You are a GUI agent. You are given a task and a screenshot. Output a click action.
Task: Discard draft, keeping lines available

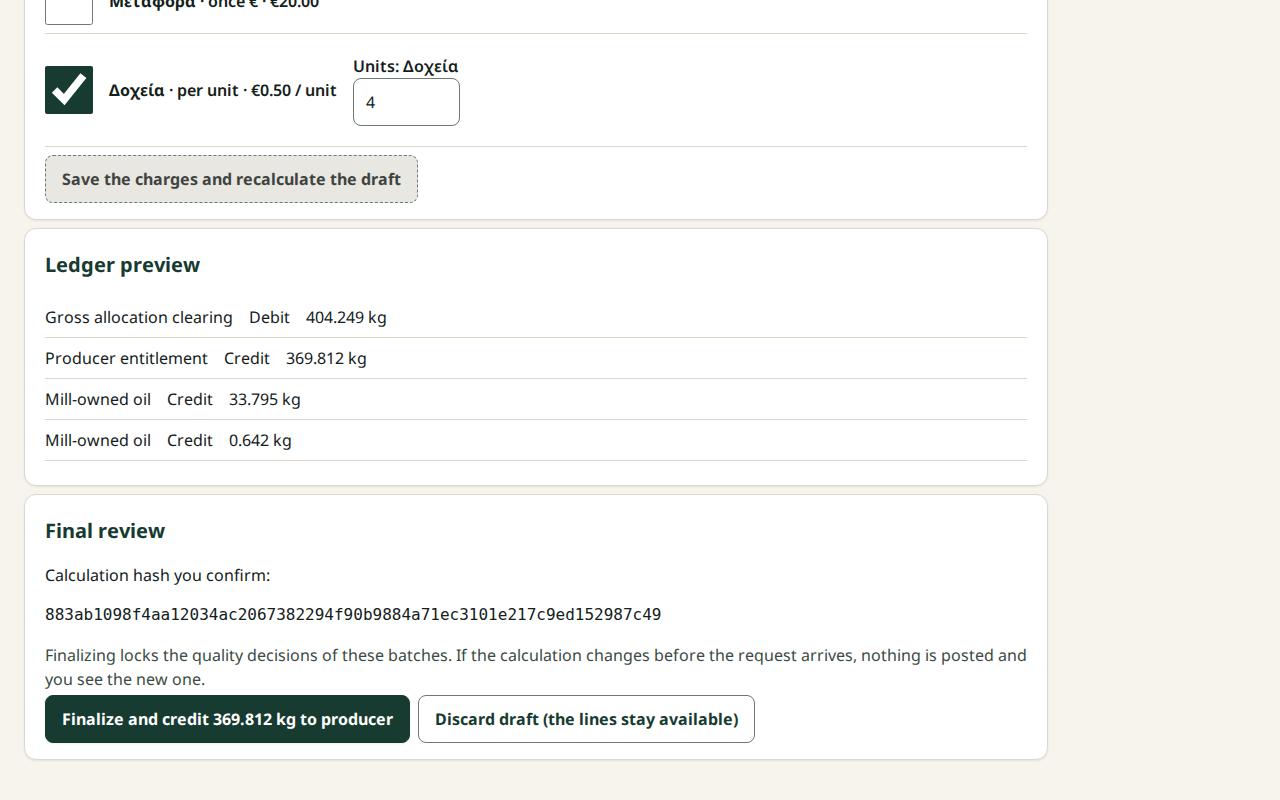pos(586,719)
